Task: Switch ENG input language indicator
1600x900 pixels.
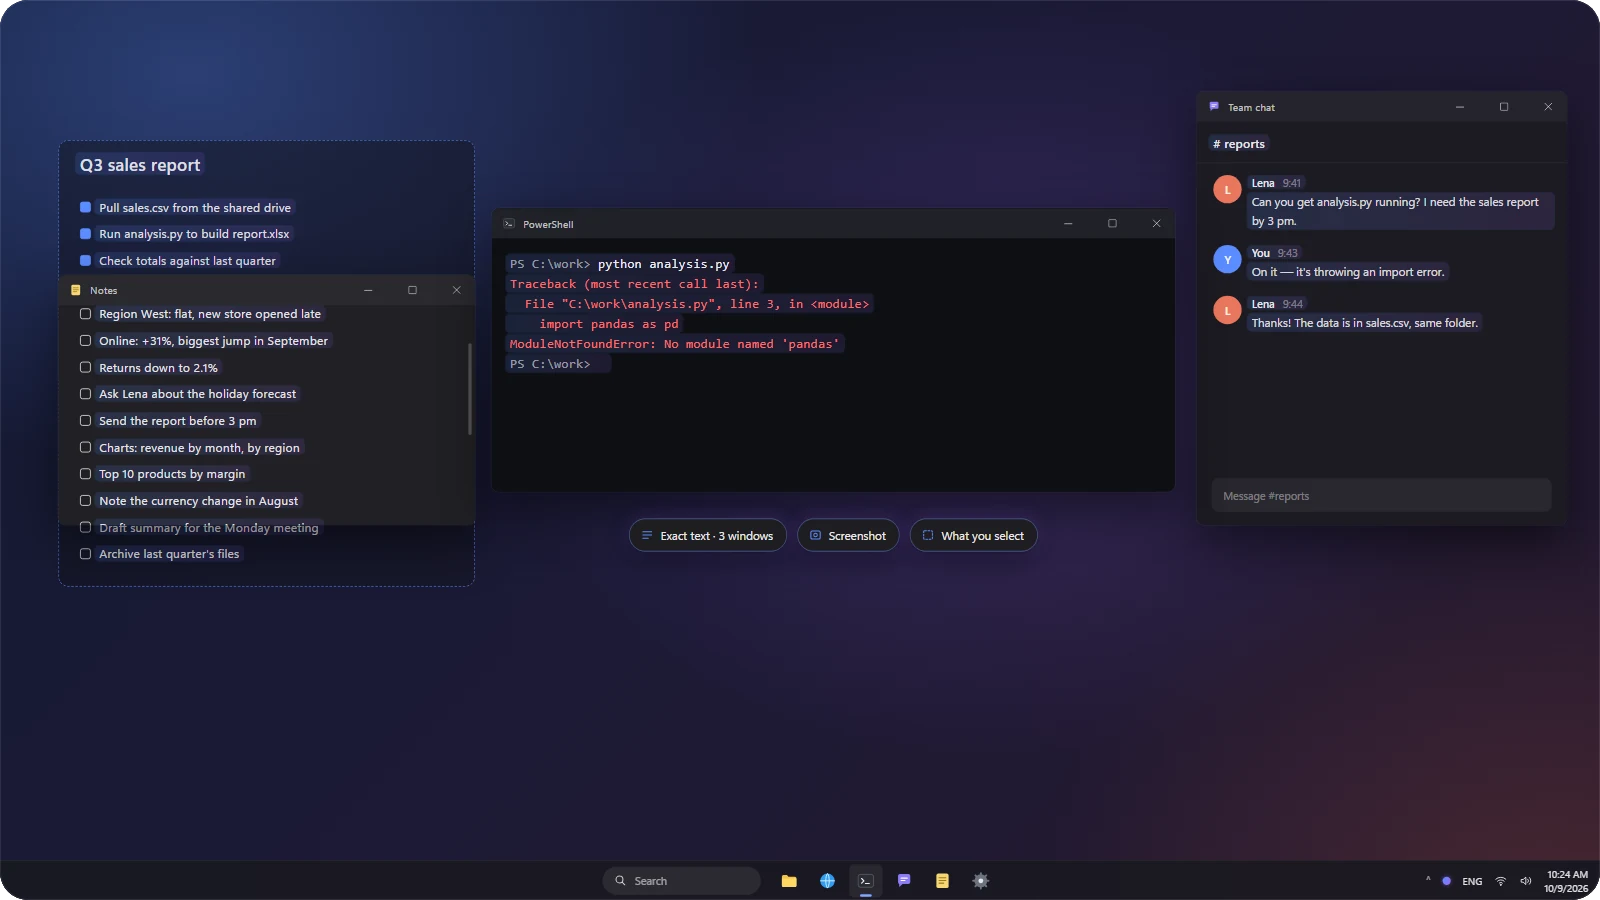Action: click(1472, 881)
